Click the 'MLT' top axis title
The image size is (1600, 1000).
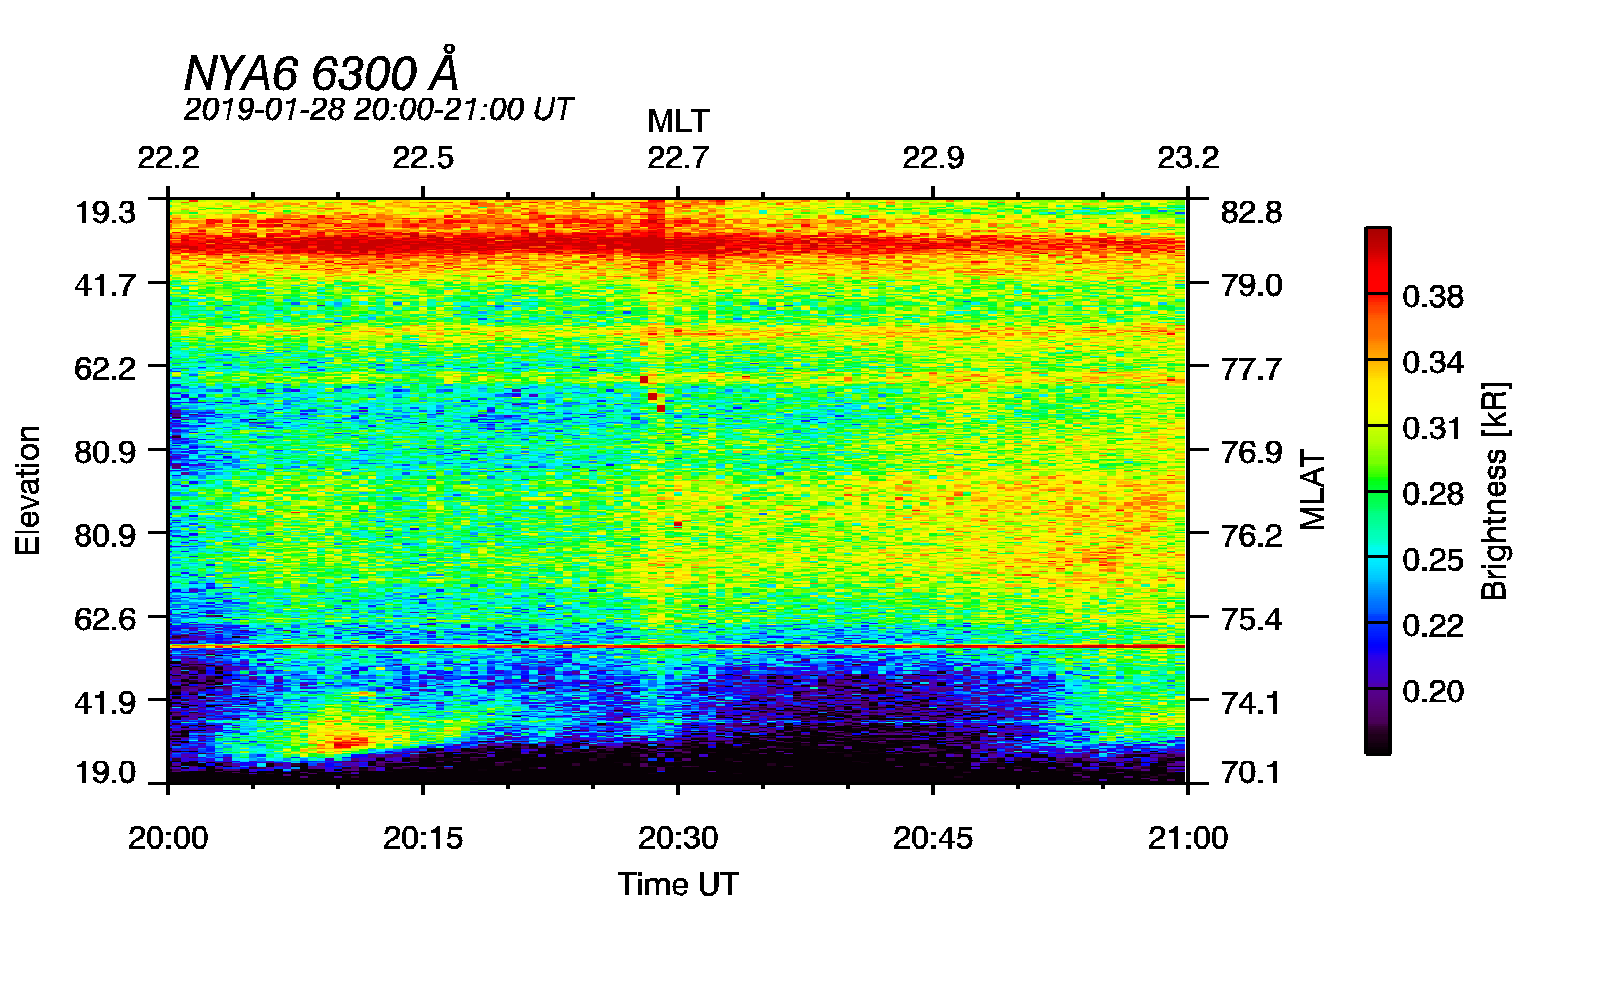(678, 121)
